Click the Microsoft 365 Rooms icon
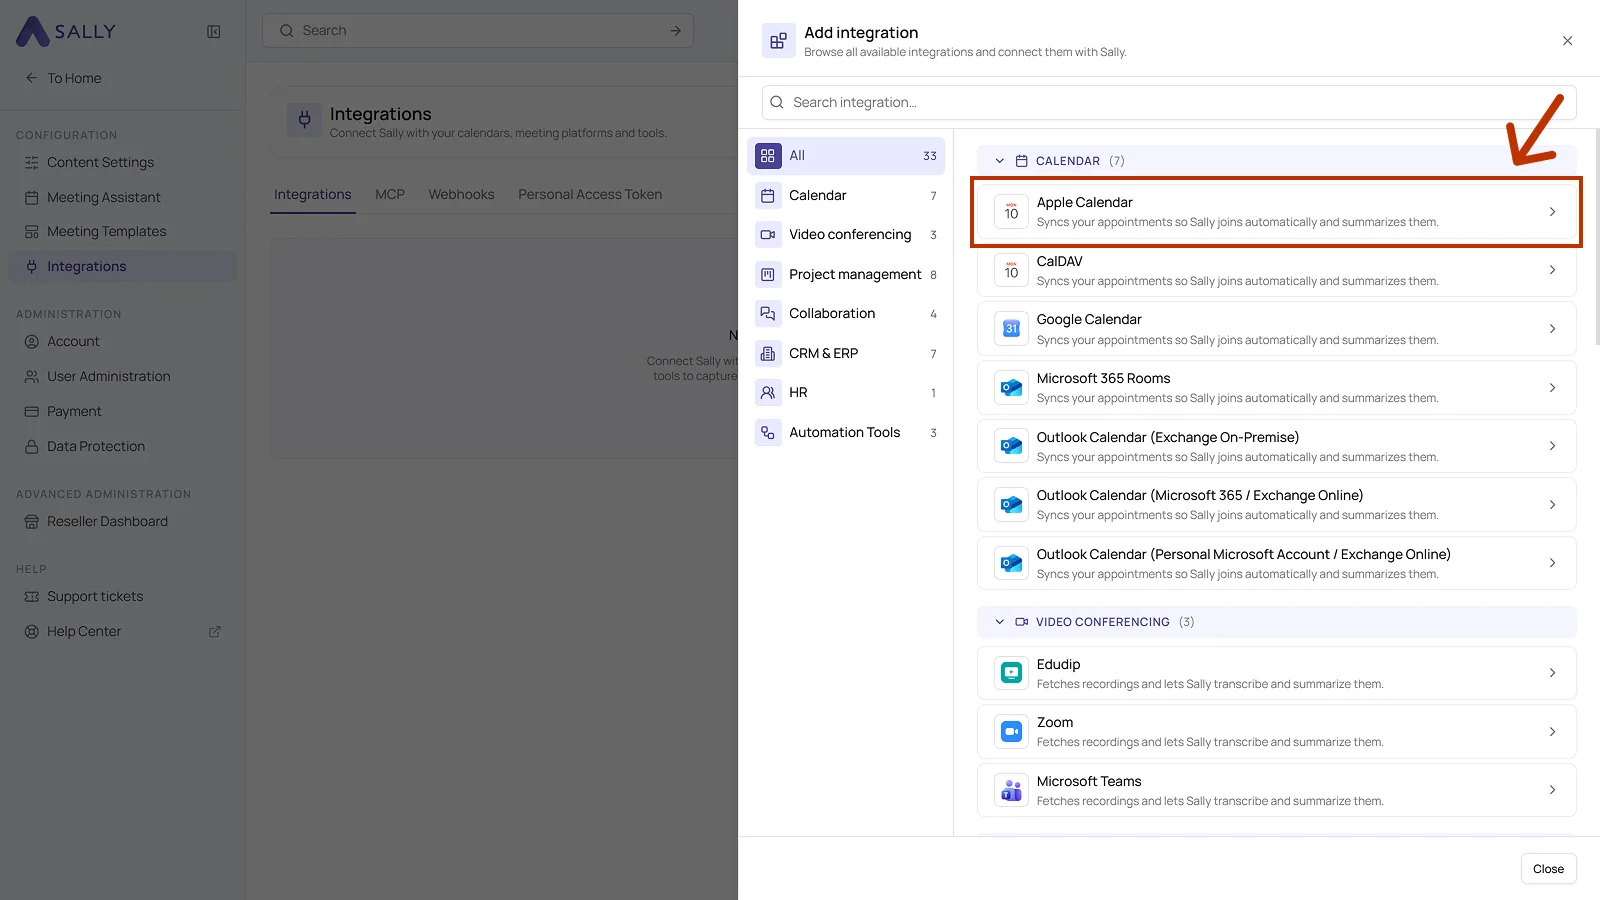Screen dimensions: 1600x900 pos(1011,388)
